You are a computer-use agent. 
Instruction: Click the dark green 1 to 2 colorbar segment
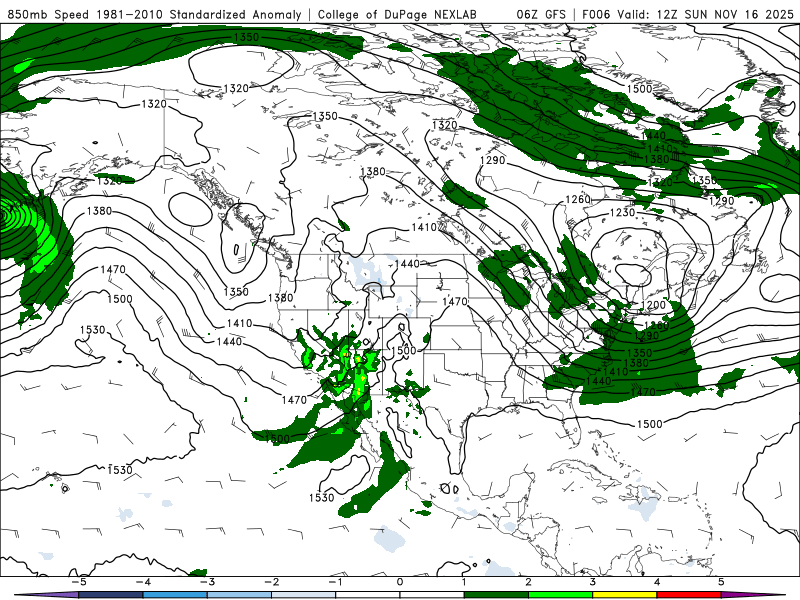pyautogui.click(x=496, y=595)
